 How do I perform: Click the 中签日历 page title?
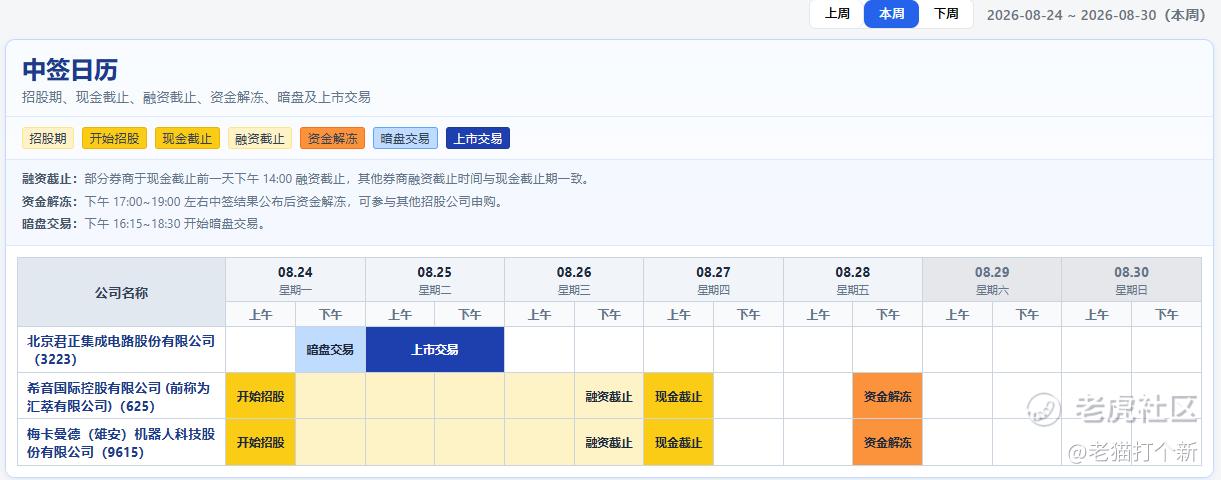(x=70, y=69)
